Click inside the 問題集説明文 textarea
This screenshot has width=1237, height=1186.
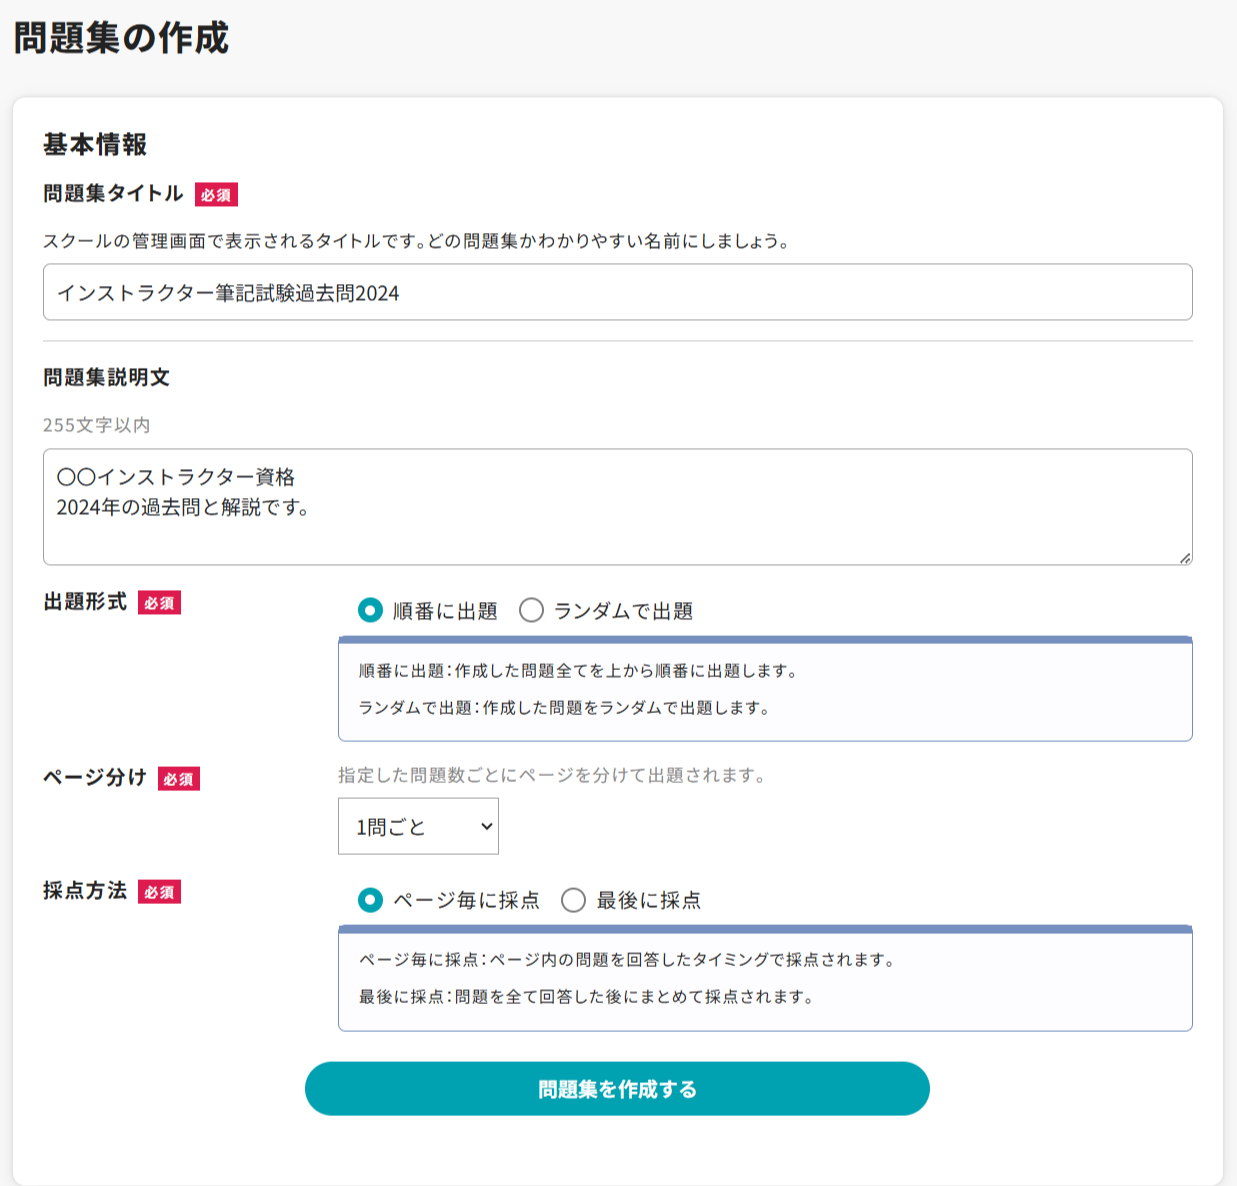click(x=617, y=506)
